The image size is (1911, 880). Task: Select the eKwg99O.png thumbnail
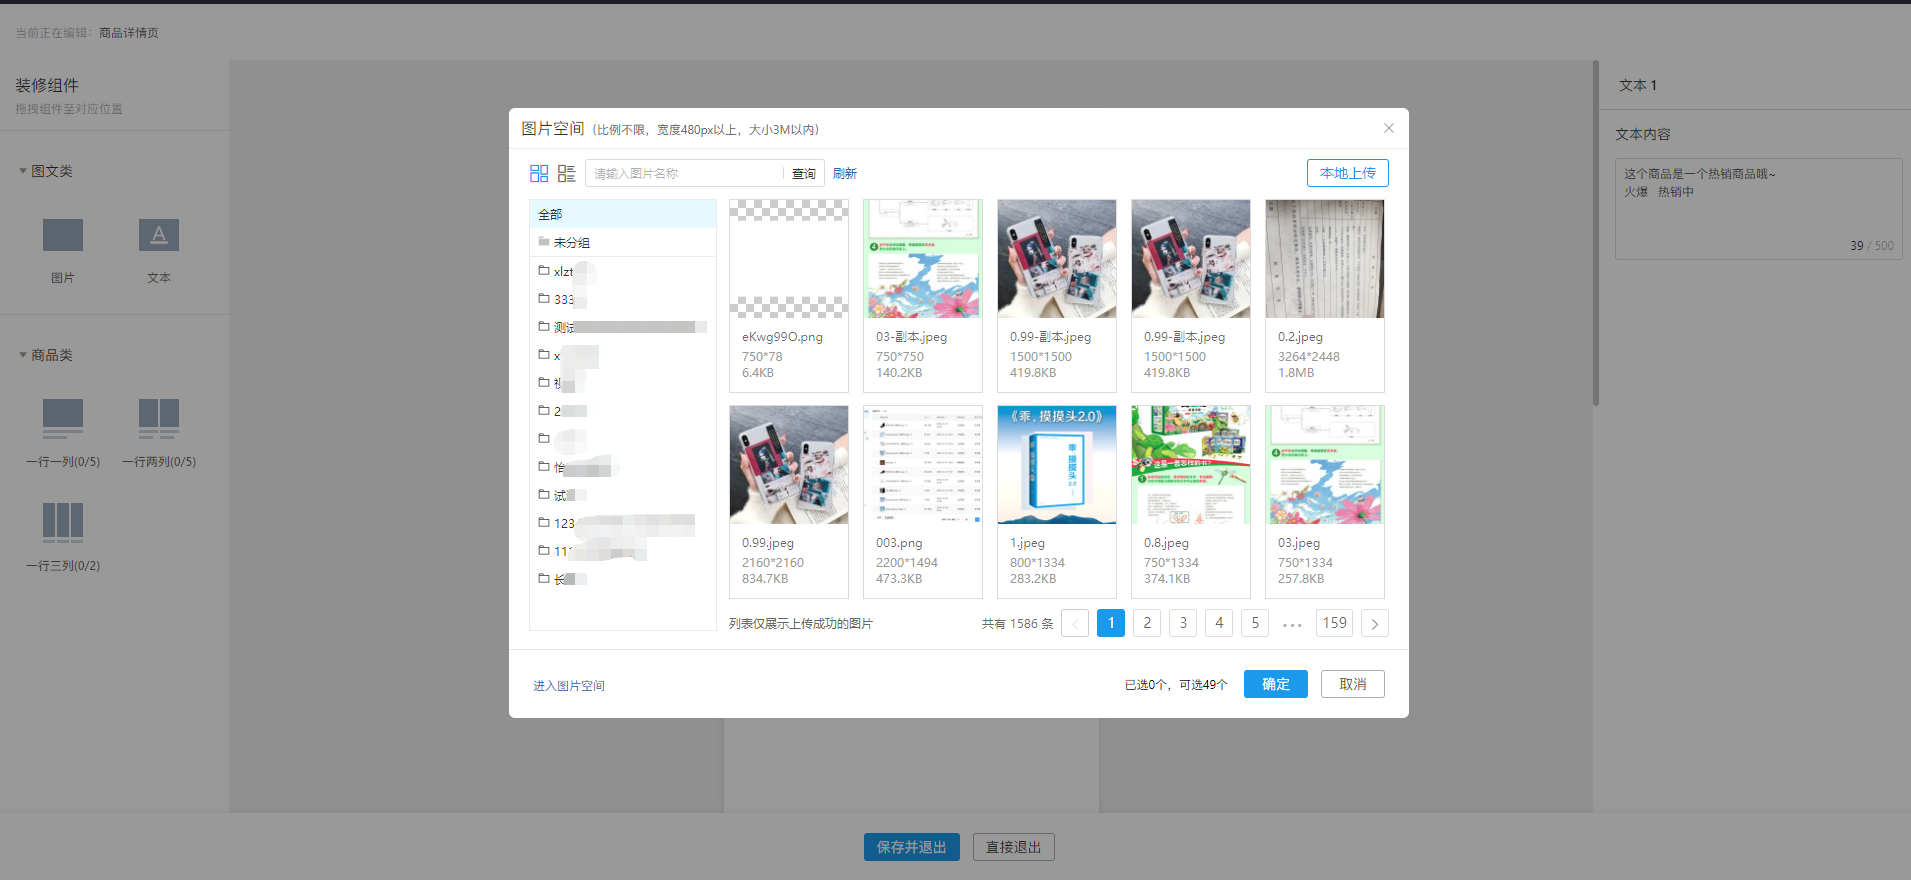coord(789,259)
